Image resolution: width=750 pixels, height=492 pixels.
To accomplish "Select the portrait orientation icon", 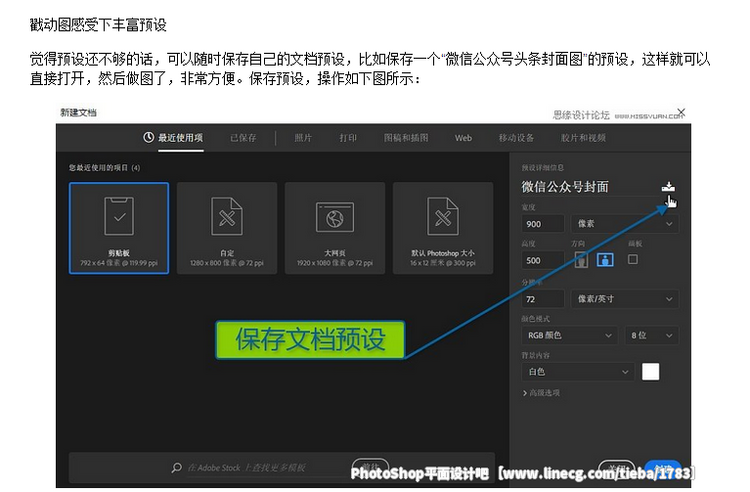I will coord(581,260).
